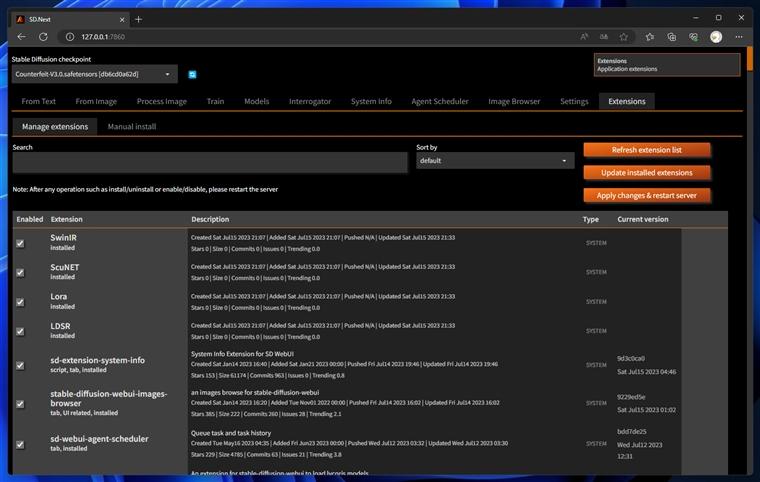Switch to Manual install sub-tab

point(132,127)
